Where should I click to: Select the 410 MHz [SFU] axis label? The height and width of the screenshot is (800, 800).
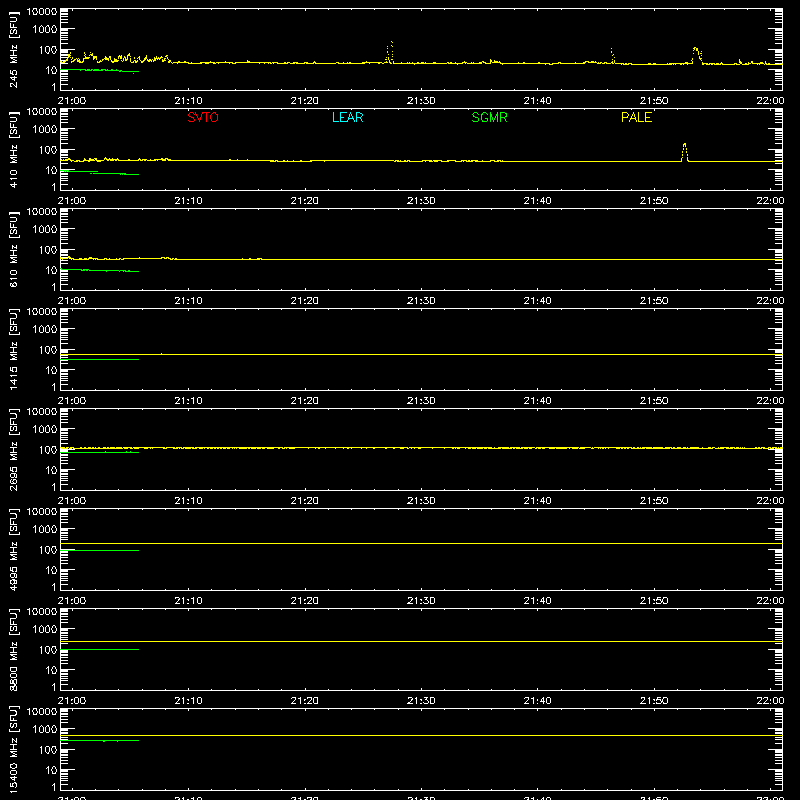[13, 150]
